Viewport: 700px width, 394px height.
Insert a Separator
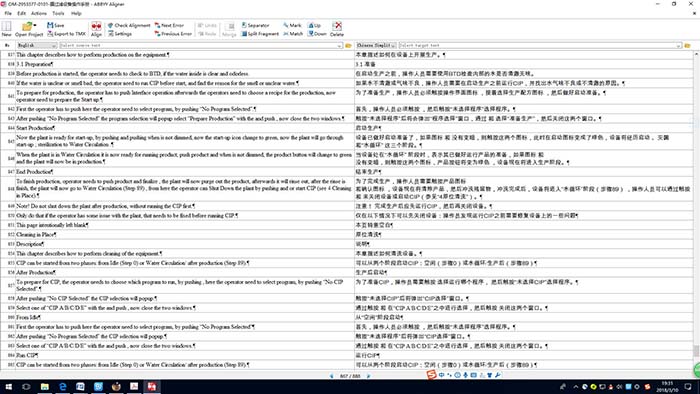(x=255, y=25)
